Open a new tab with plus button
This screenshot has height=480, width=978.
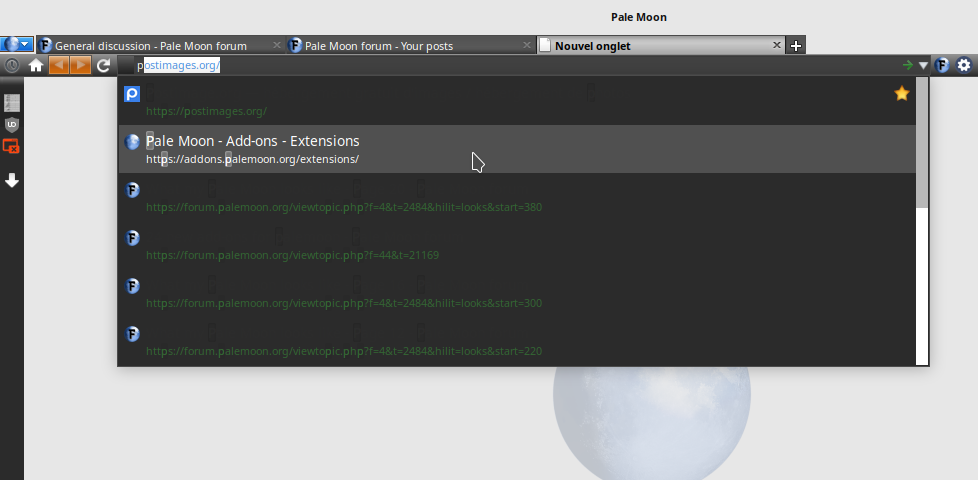(796, 46)
